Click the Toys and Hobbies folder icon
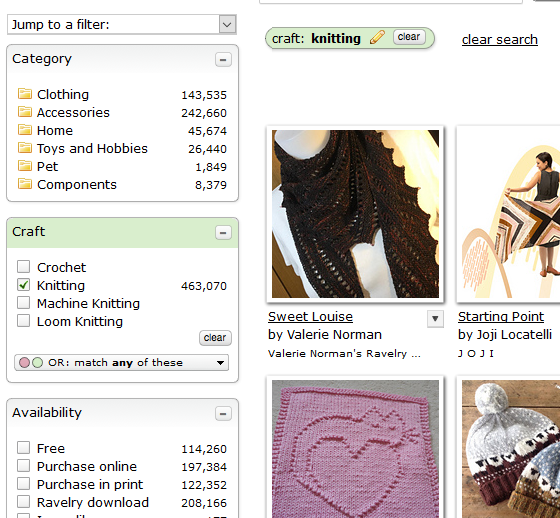 pos(25,148)
